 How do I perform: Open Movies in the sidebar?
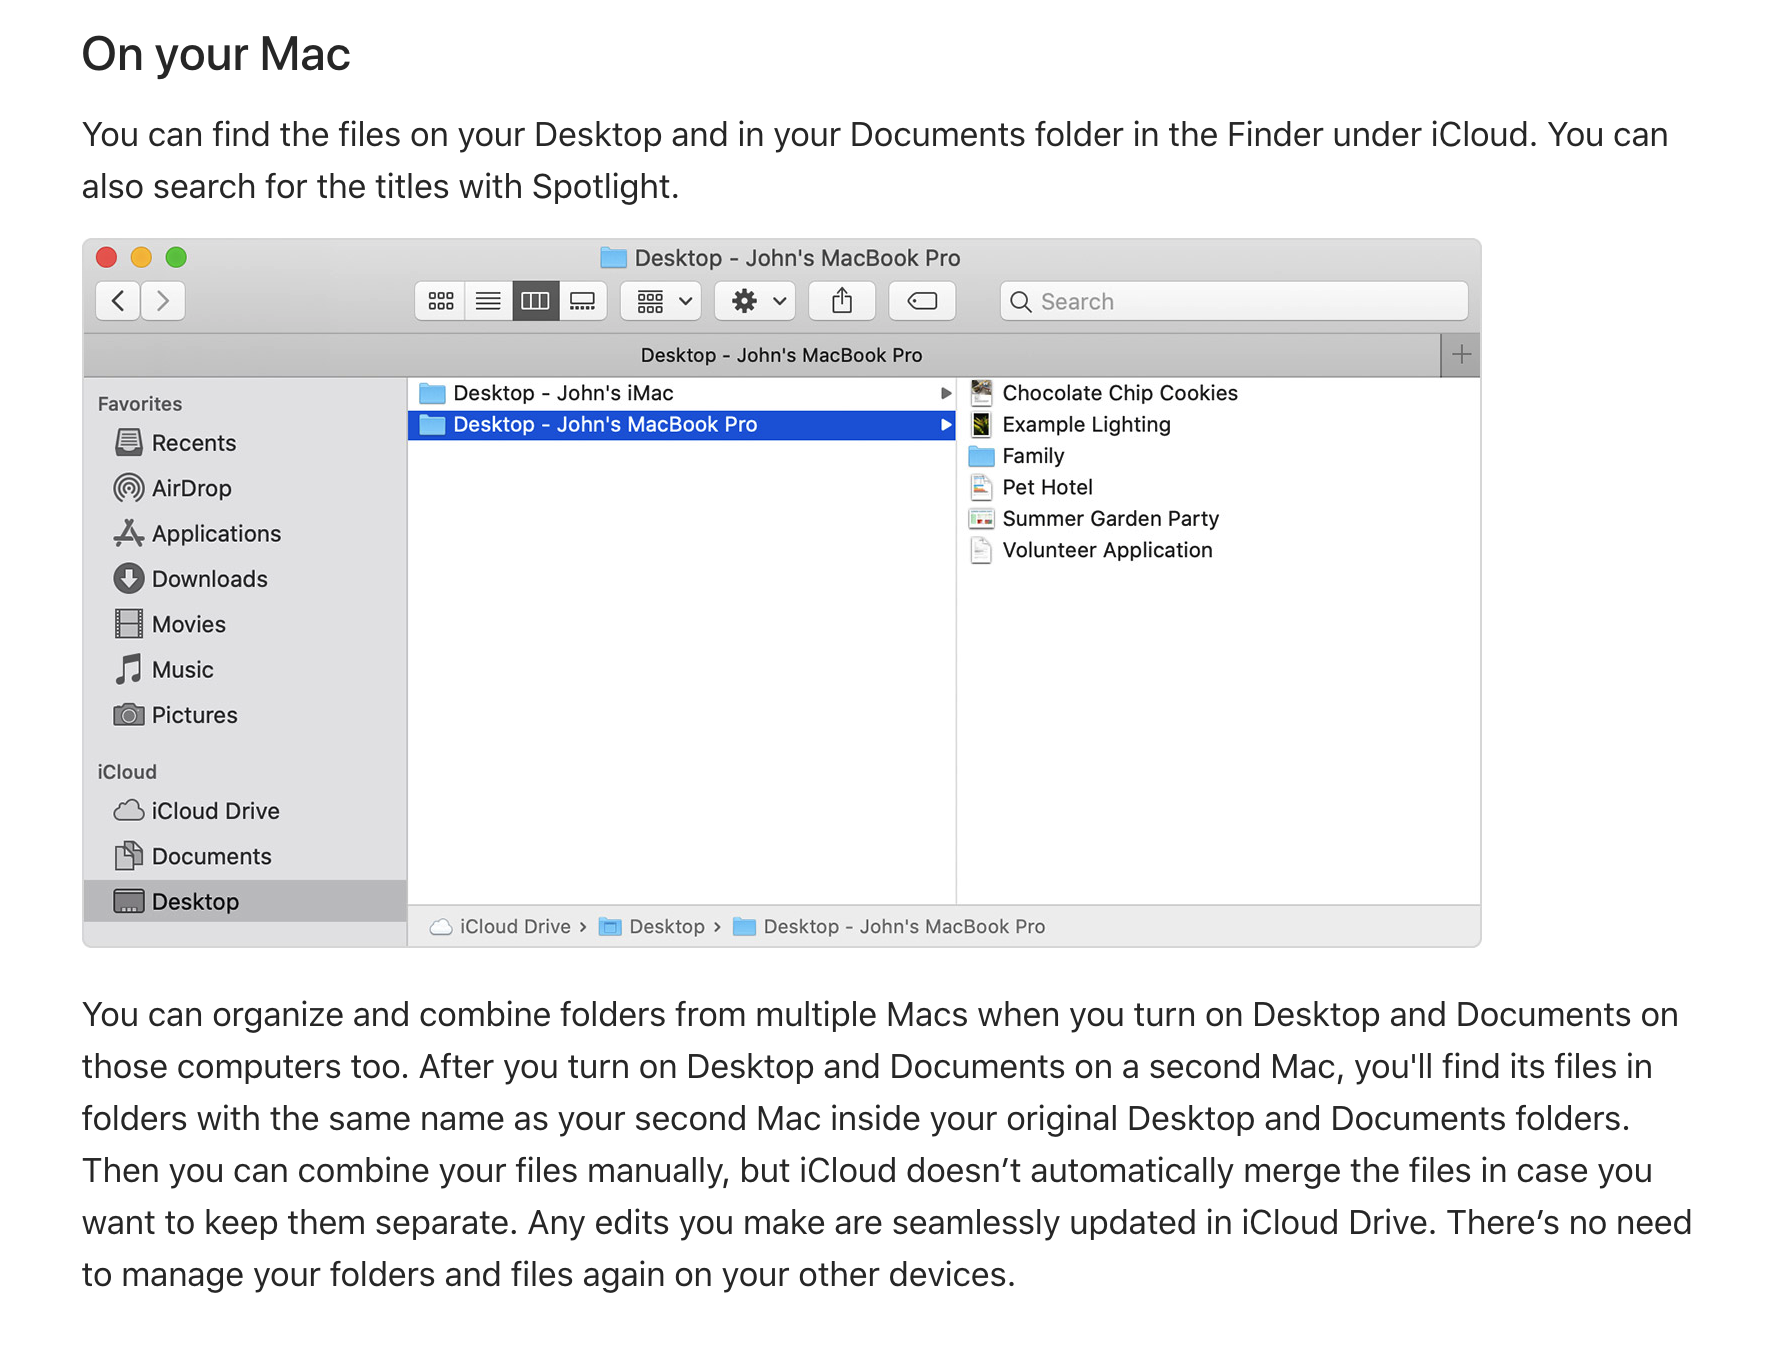[170, 624]
